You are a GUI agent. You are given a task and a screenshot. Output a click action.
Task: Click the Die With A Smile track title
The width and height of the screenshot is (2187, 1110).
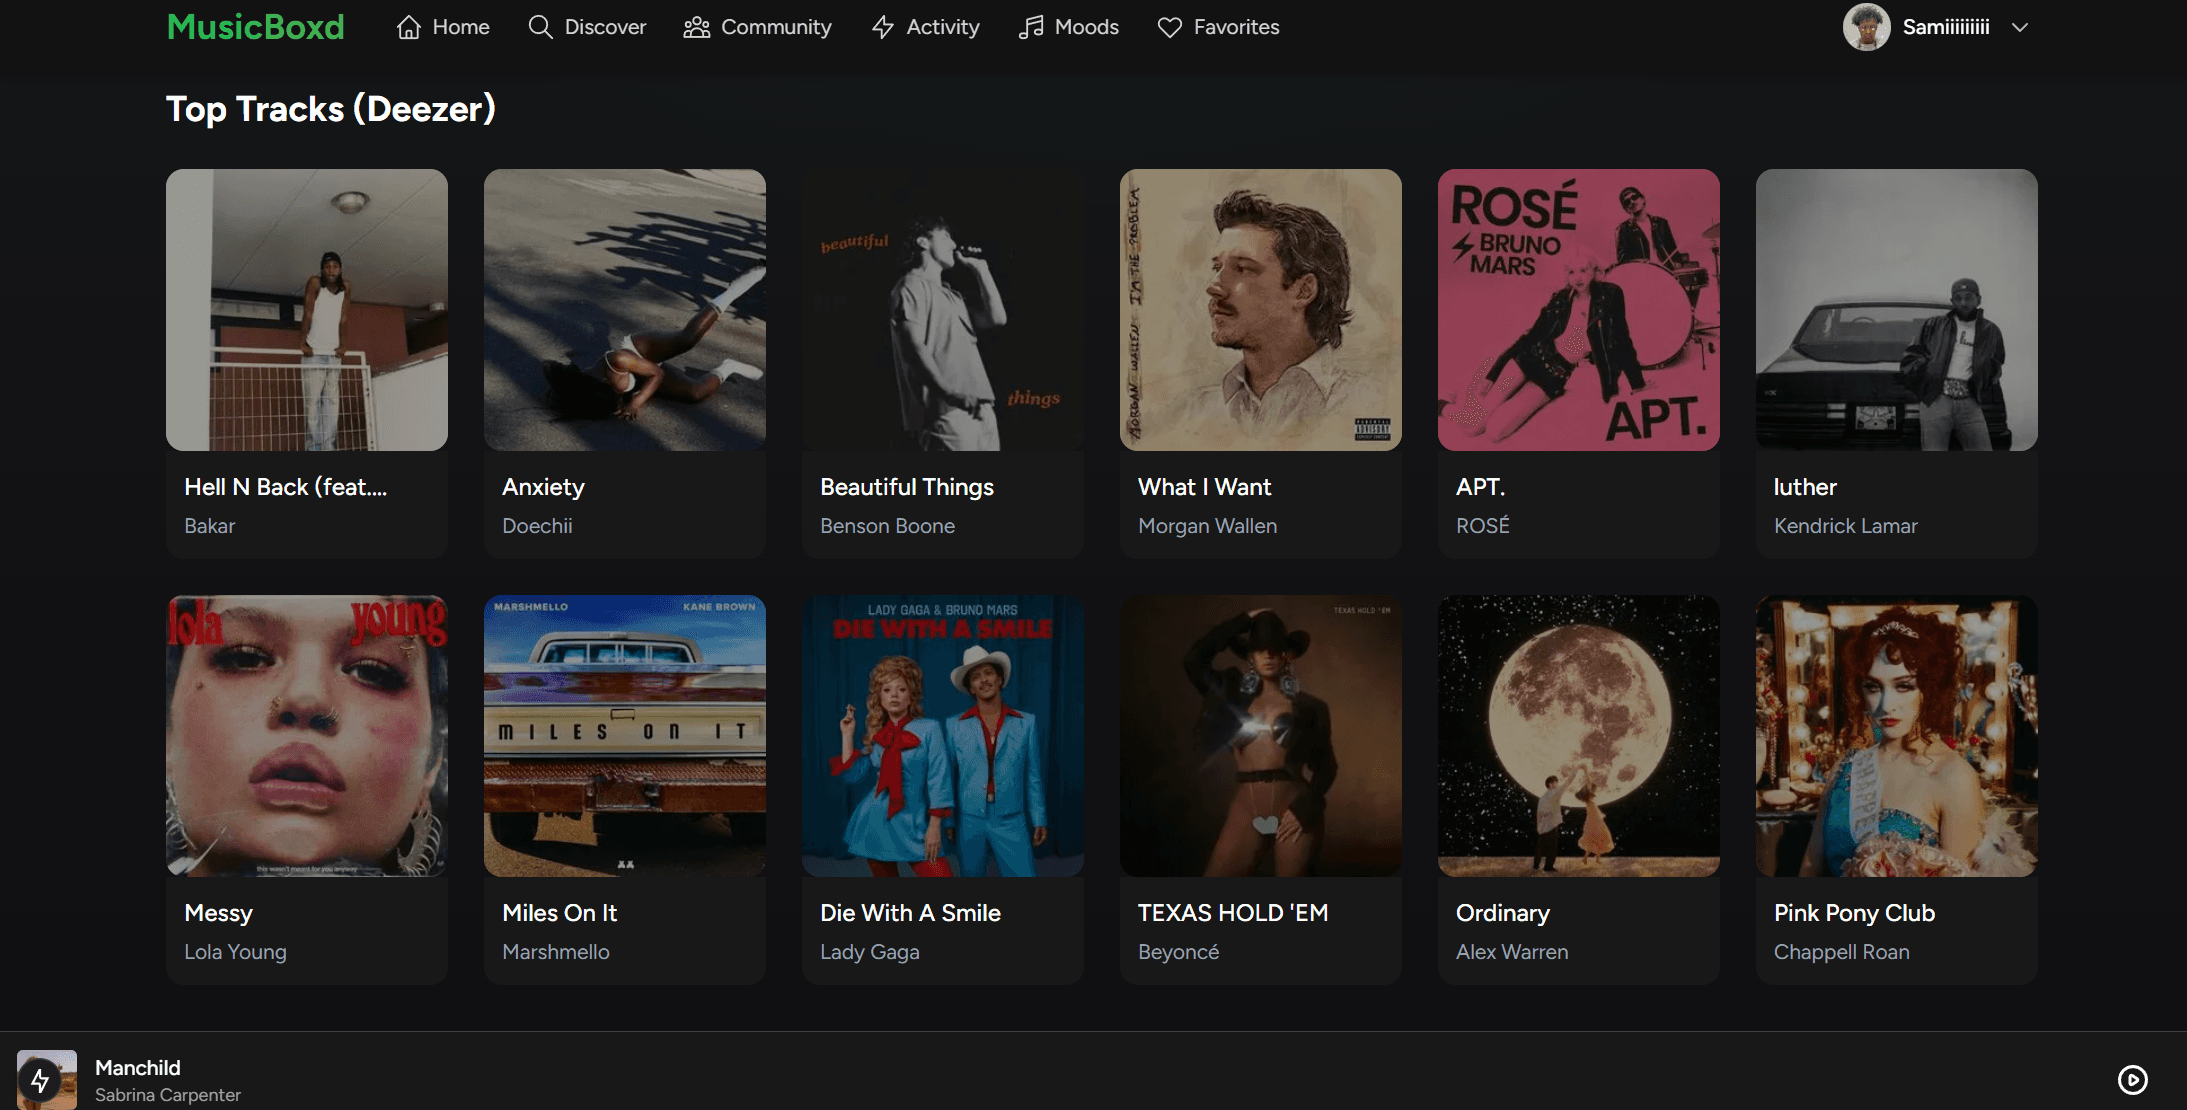point(910,913)
